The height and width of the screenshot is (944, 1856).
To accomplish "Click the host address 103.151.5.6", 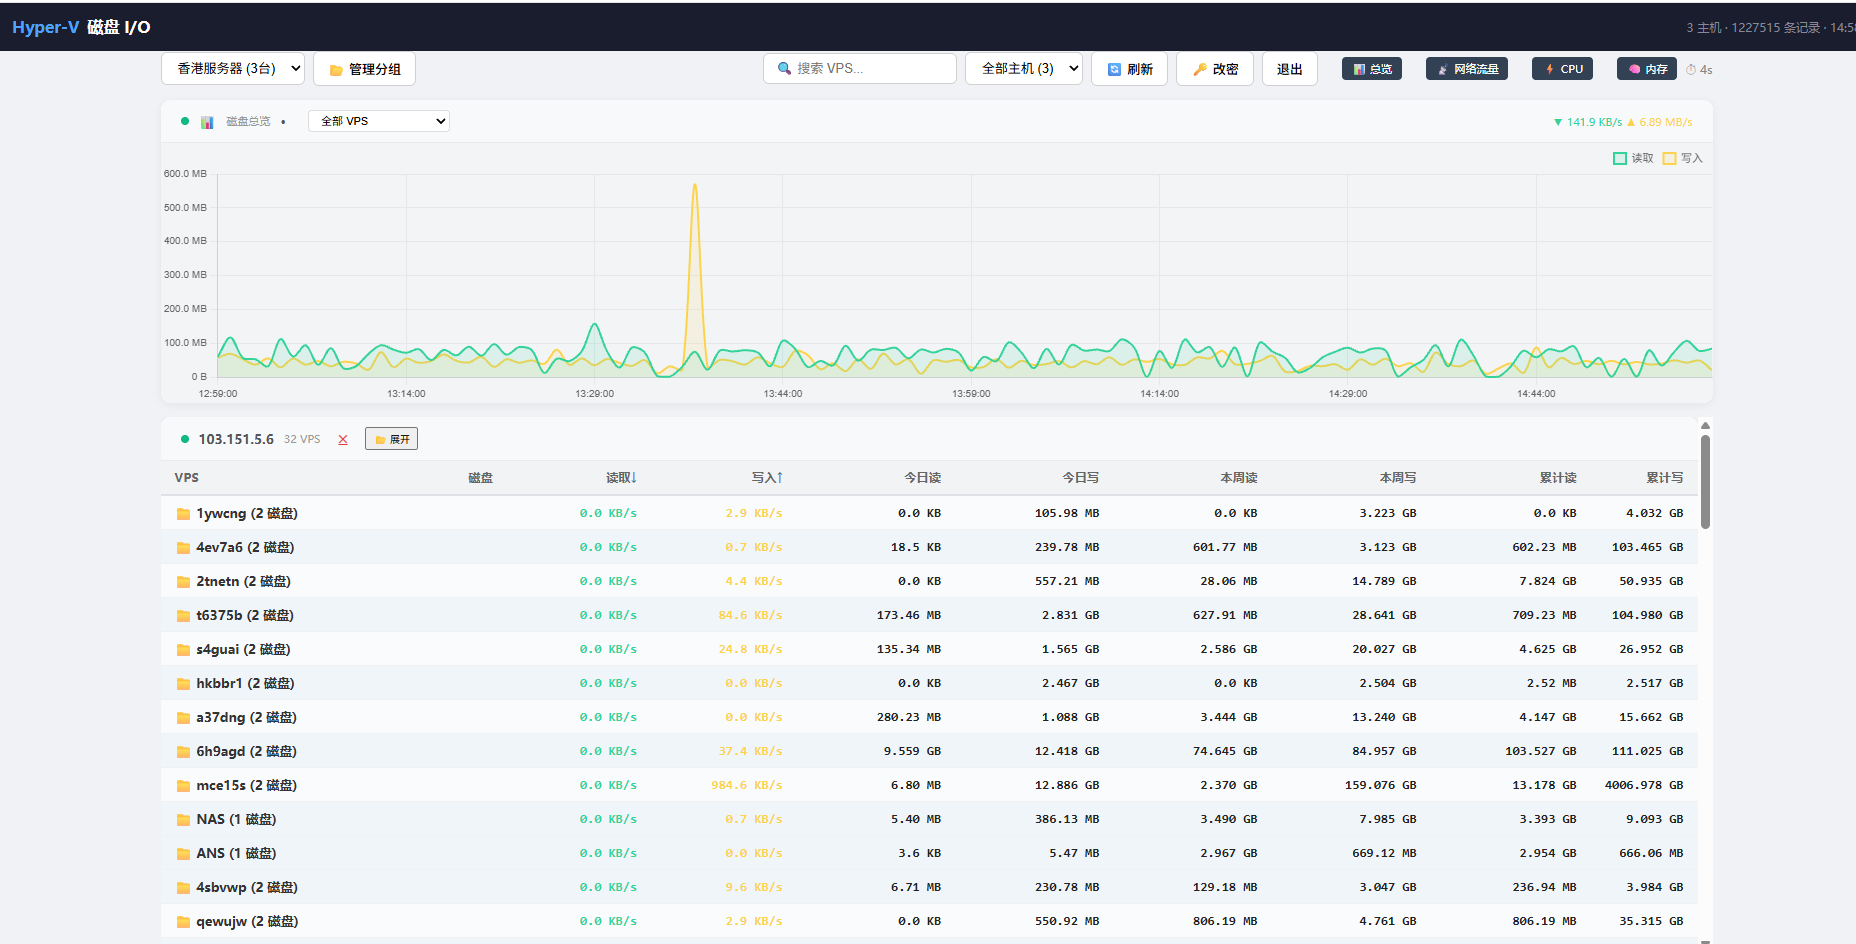I will [236, 439].
